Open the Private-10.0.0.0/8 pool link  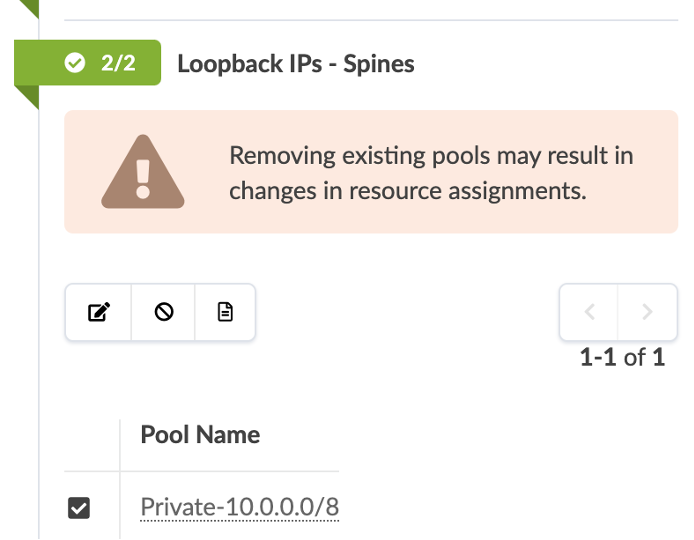click(x=240, y=508)
